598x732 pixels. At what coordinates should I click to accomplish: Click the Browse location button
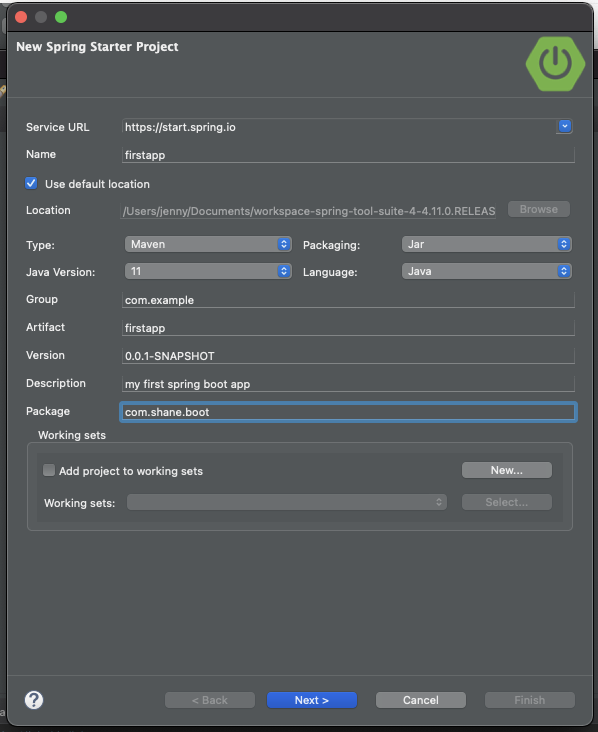(x=539, y=209)
